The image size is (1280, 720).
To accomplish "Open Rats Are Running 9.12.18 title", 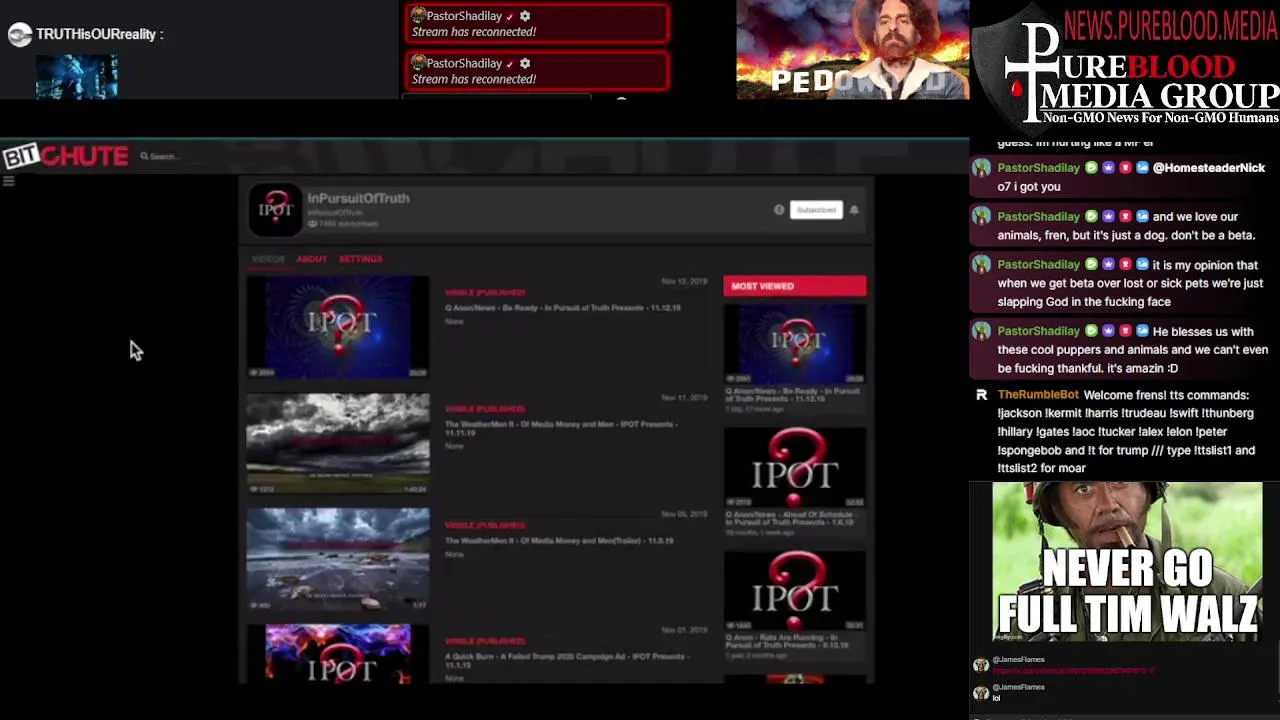I will tap(788, 641).
